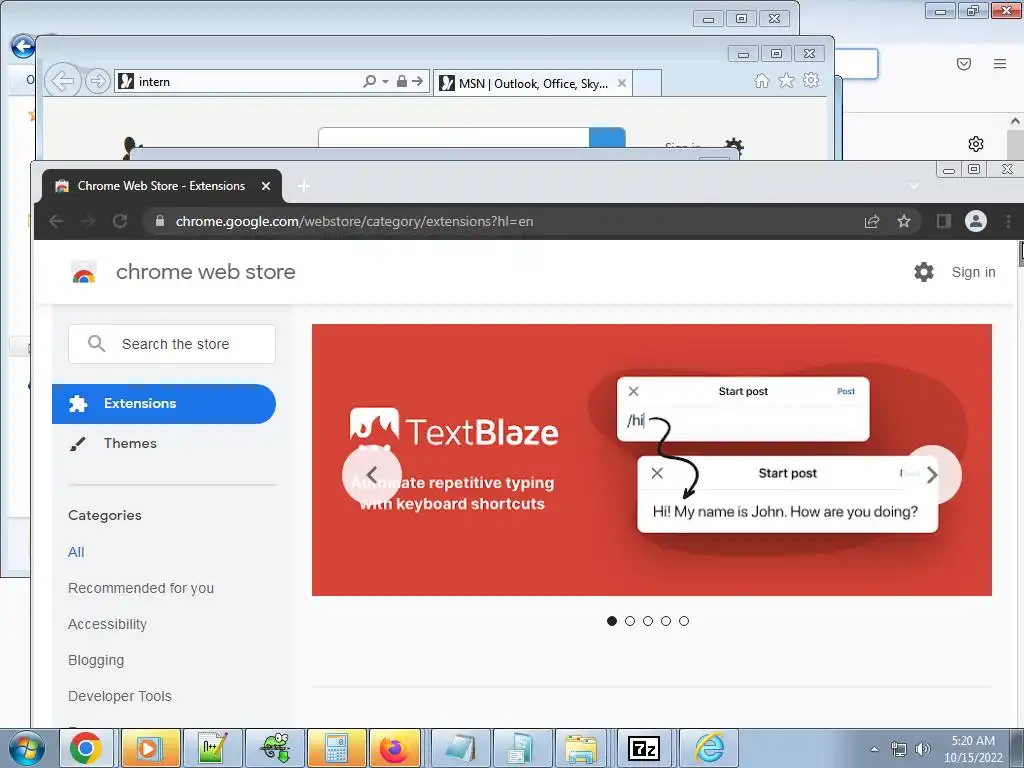Image resolution: width=1024 pixels, height=768 pixels.
Task: Open the Developer Tools category
Action: (120, 696)
